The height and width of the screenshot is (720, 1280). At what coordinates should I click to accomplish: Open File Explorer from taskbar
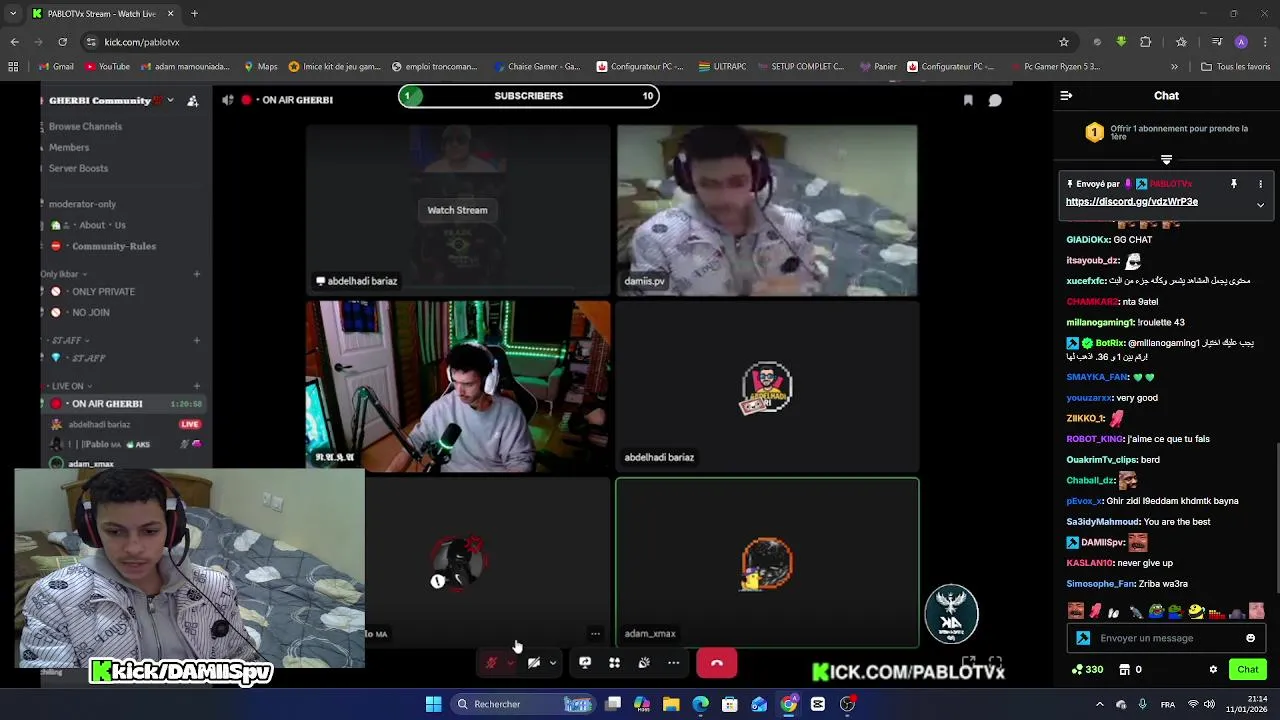click(x=671, y=704)
